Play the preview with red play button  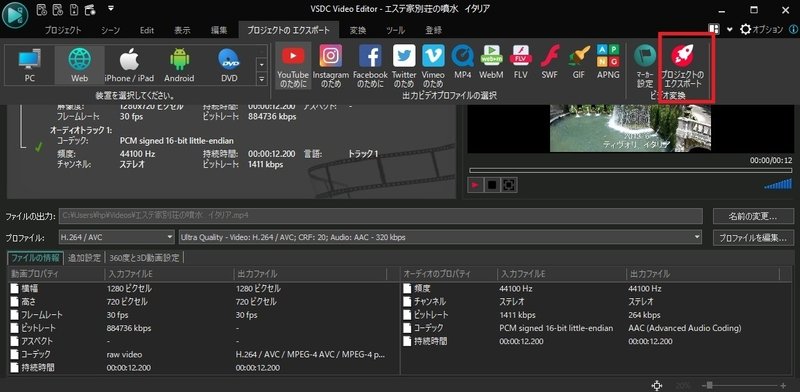(x=475, y=185)
